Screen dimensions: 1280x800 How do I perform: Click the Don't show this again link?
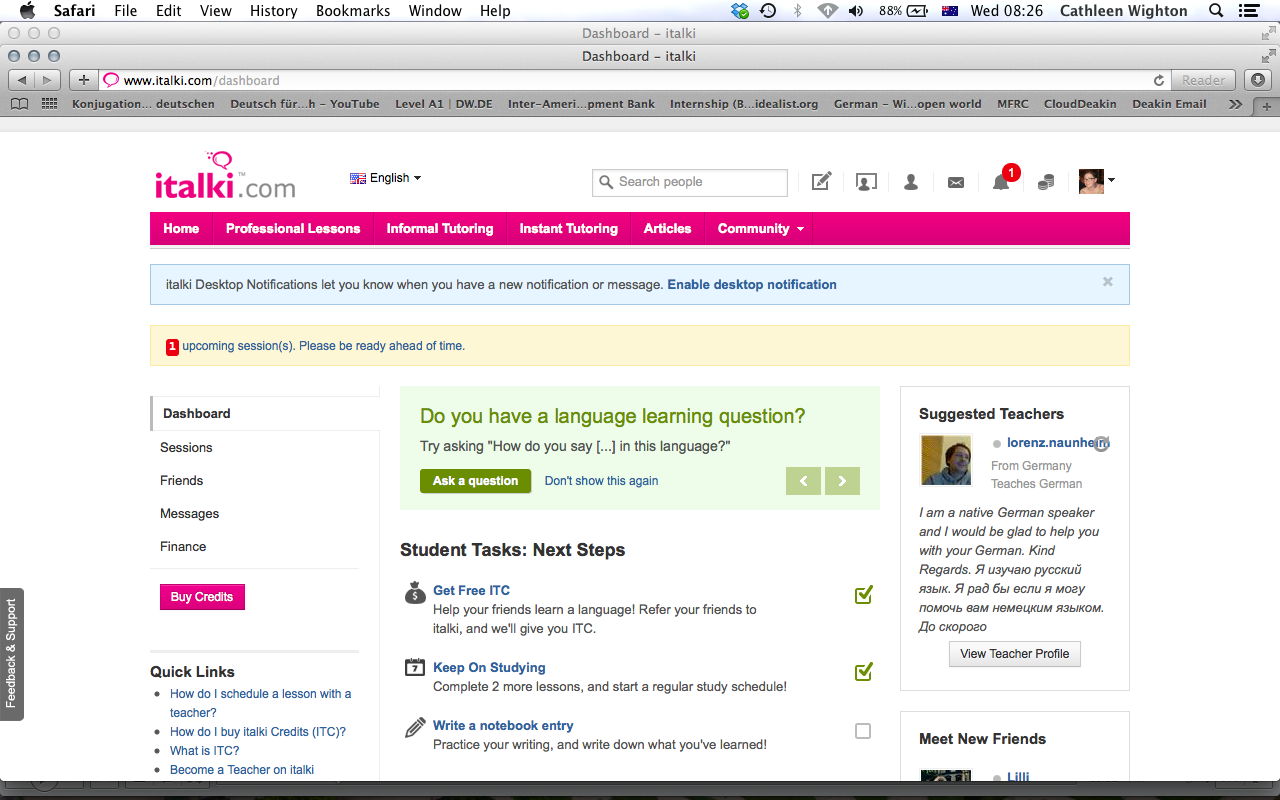[601, 481]
